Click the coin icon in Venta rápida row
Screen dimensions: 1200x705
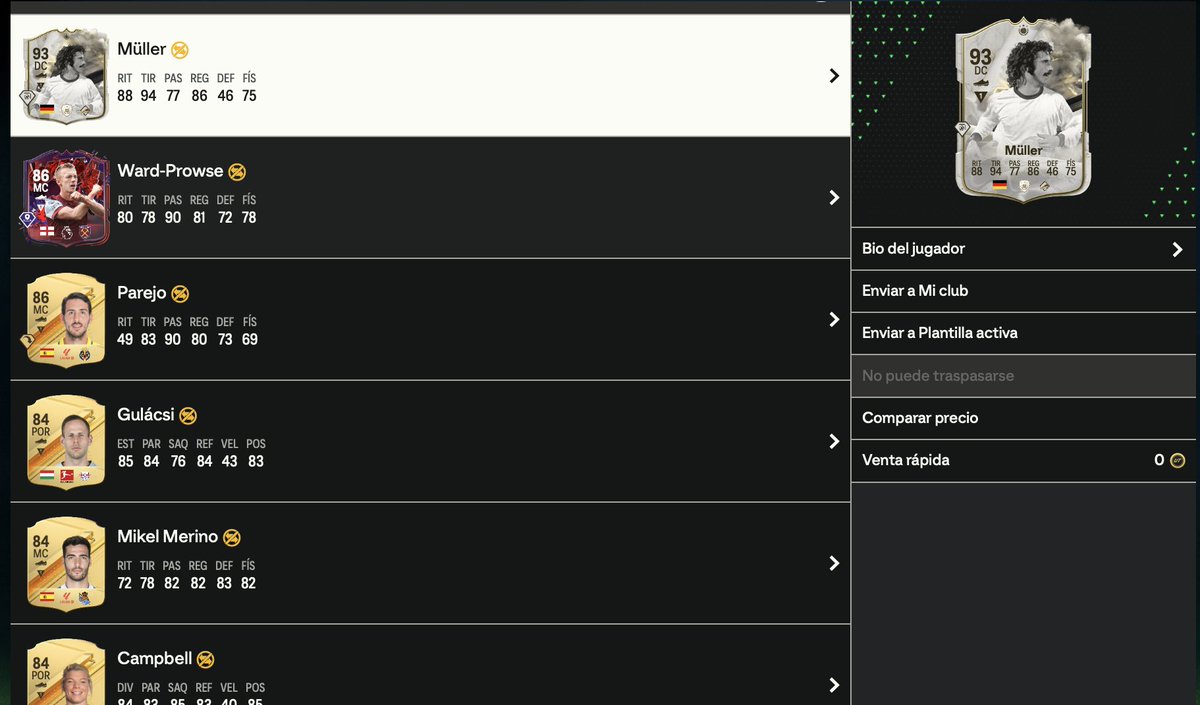pos(1177,461)
